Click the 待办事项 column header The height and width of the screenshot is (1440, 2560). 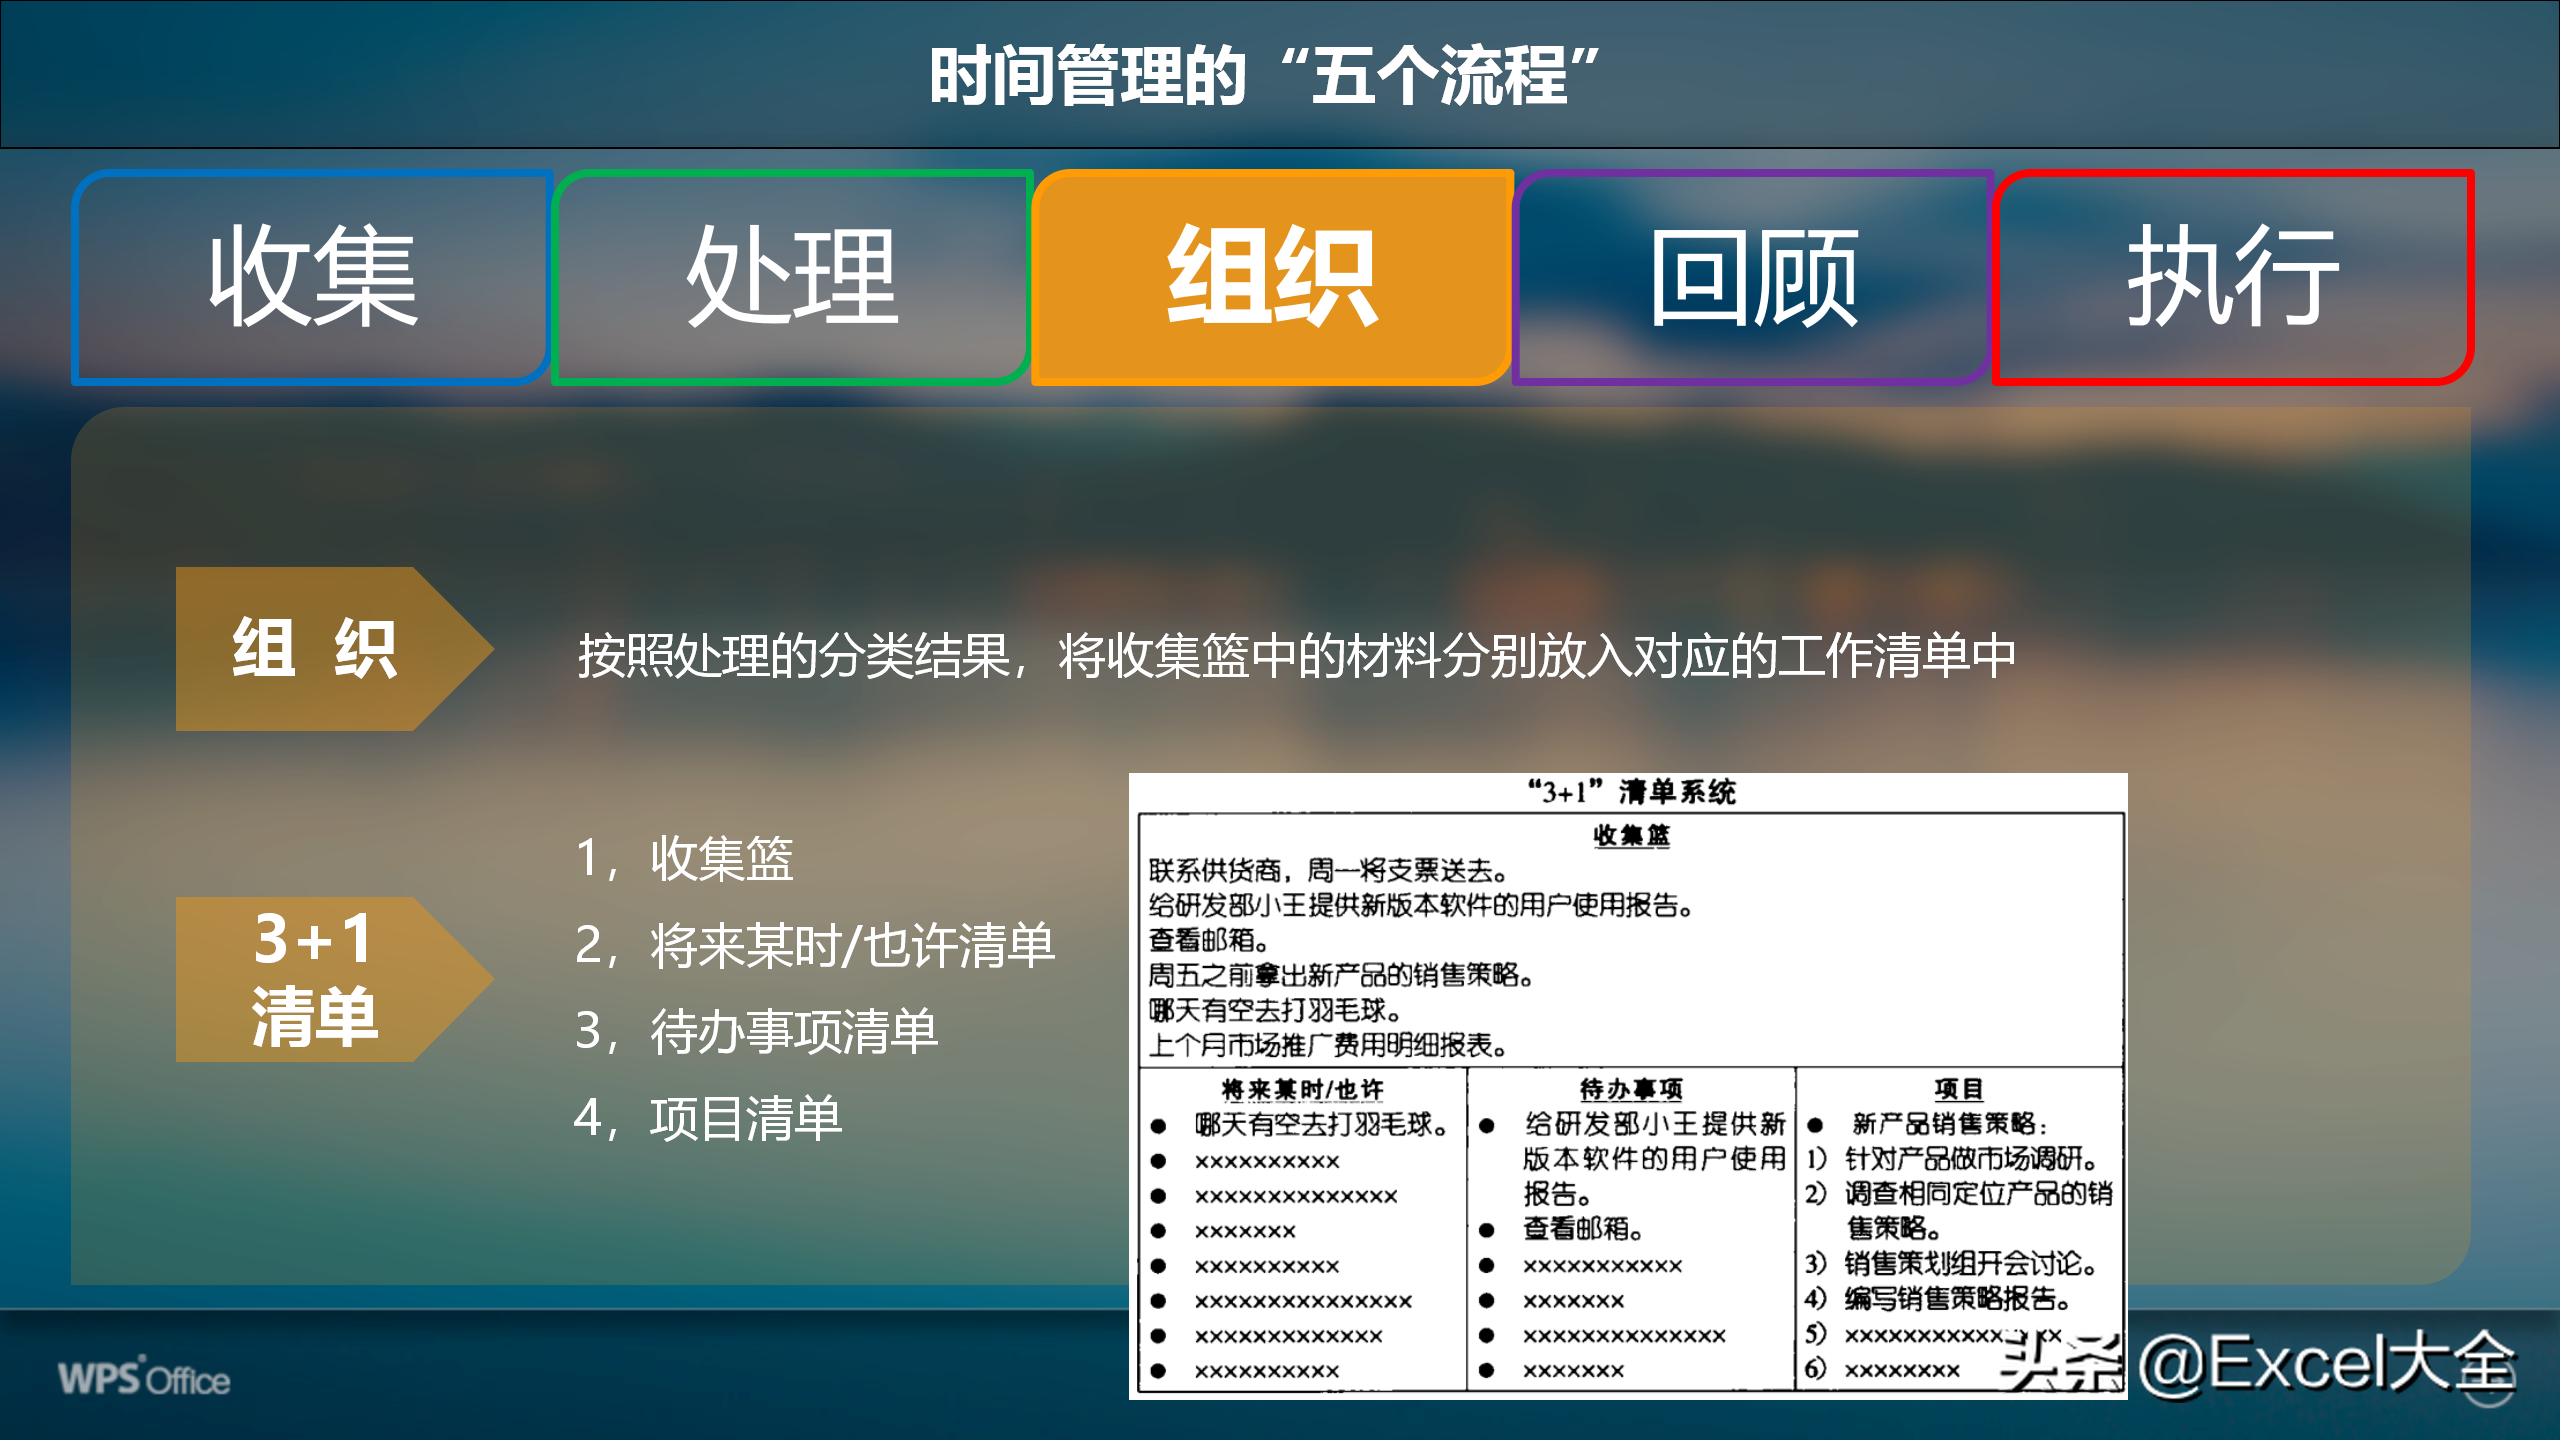[x=1631, y=1089]
